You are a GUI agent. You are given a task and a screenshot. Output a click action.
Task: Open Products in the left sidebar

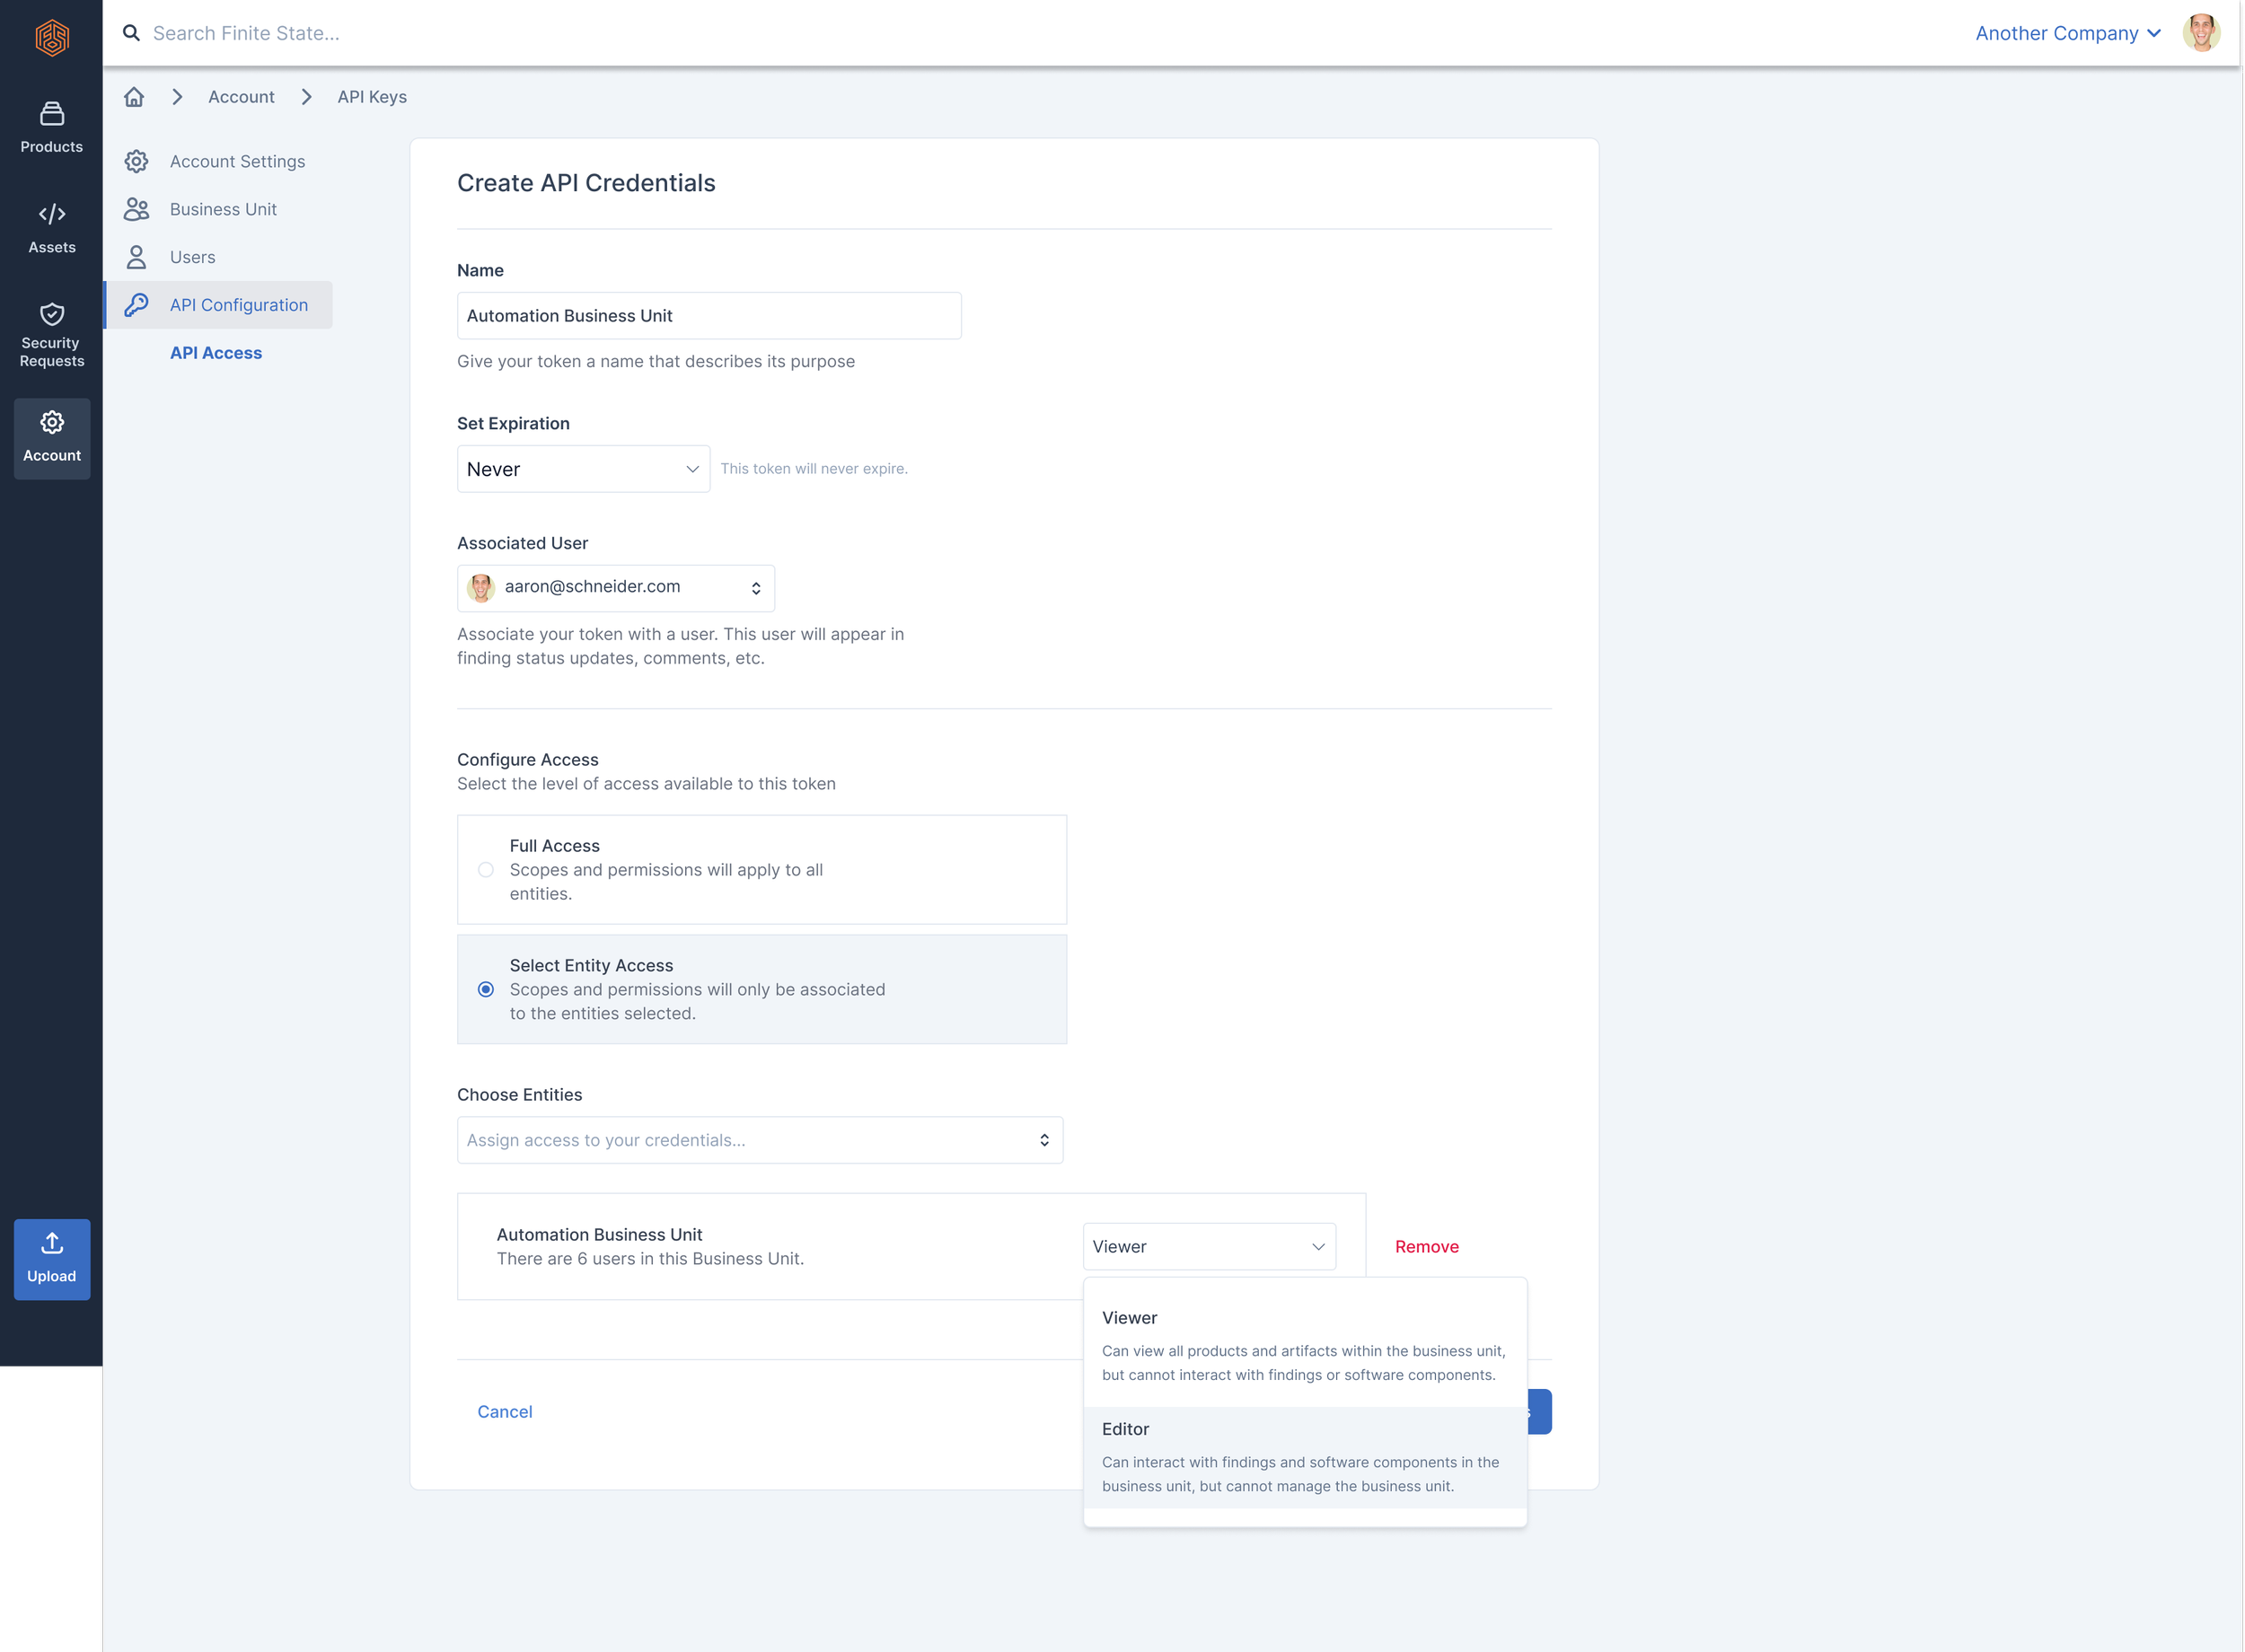coord(52,126)
